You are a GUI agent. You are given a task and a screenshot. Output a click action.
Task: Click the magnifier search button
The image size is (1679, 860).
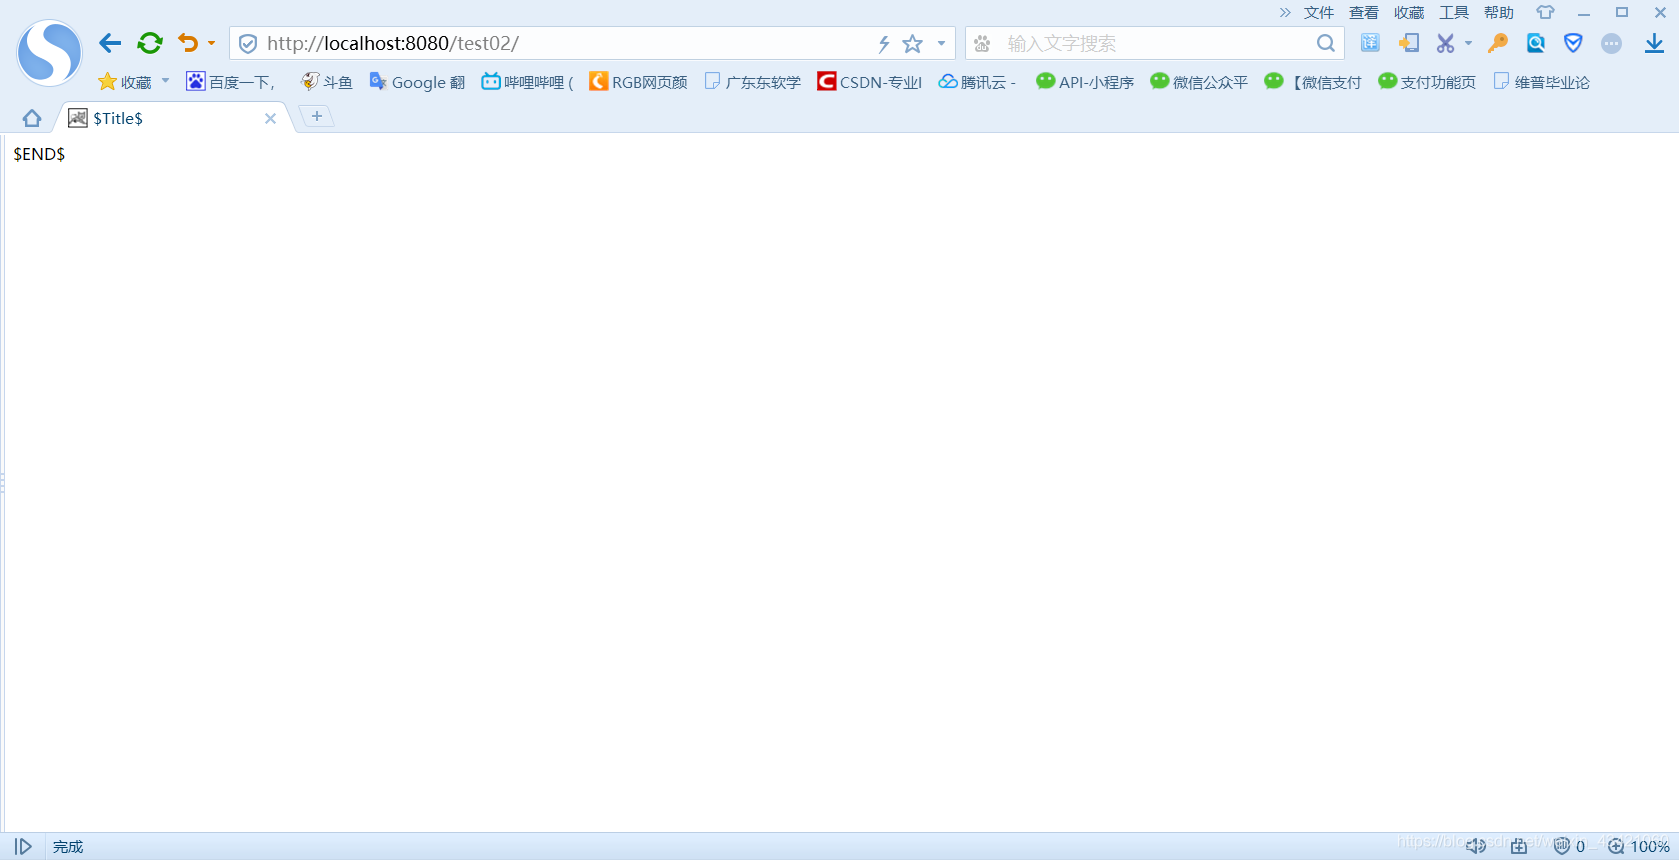pos(1326,43)
